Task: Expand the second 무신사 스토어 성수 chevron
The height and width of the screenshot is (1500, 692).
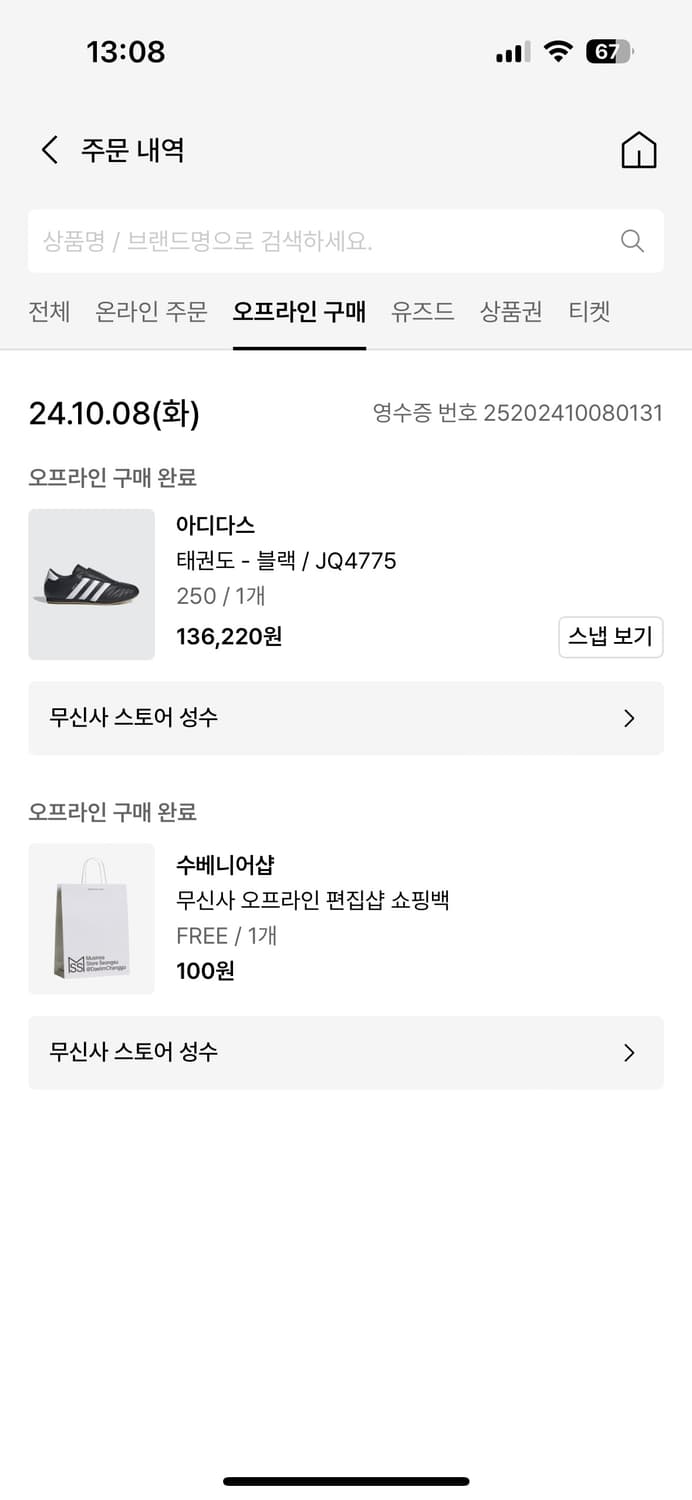Action: tap(628, 1052)
